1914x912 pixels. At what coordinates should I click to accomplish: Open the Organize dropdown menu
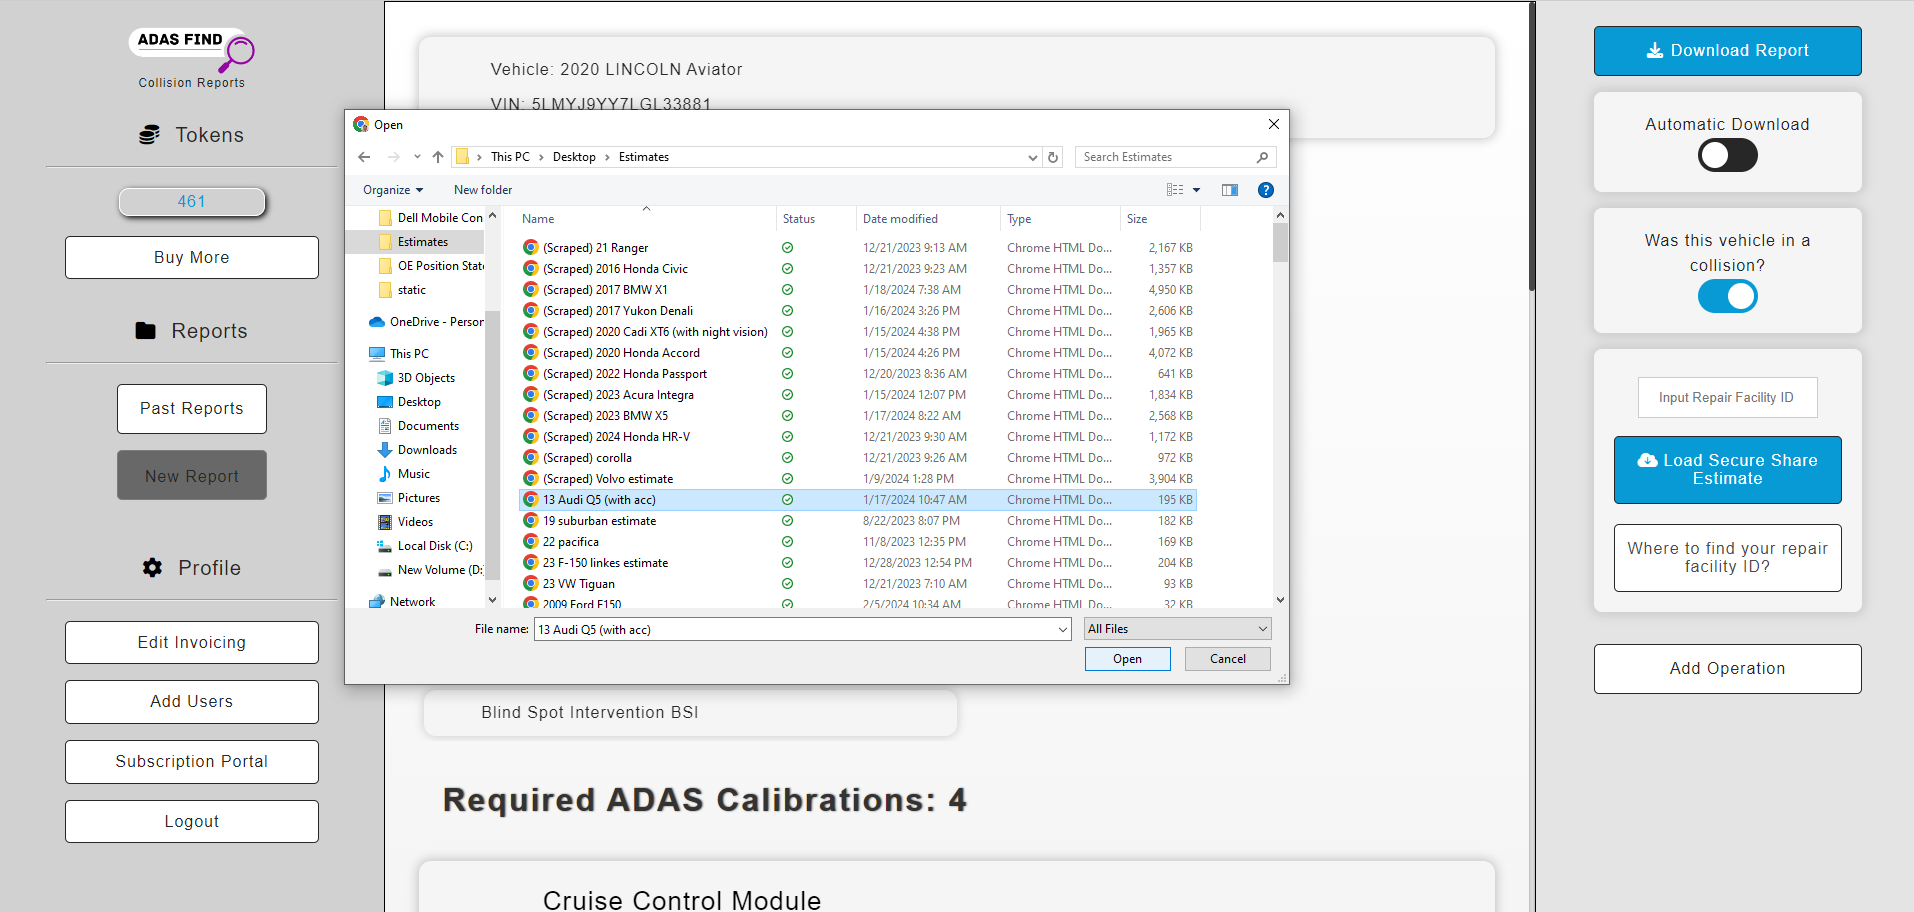point(392,189)
